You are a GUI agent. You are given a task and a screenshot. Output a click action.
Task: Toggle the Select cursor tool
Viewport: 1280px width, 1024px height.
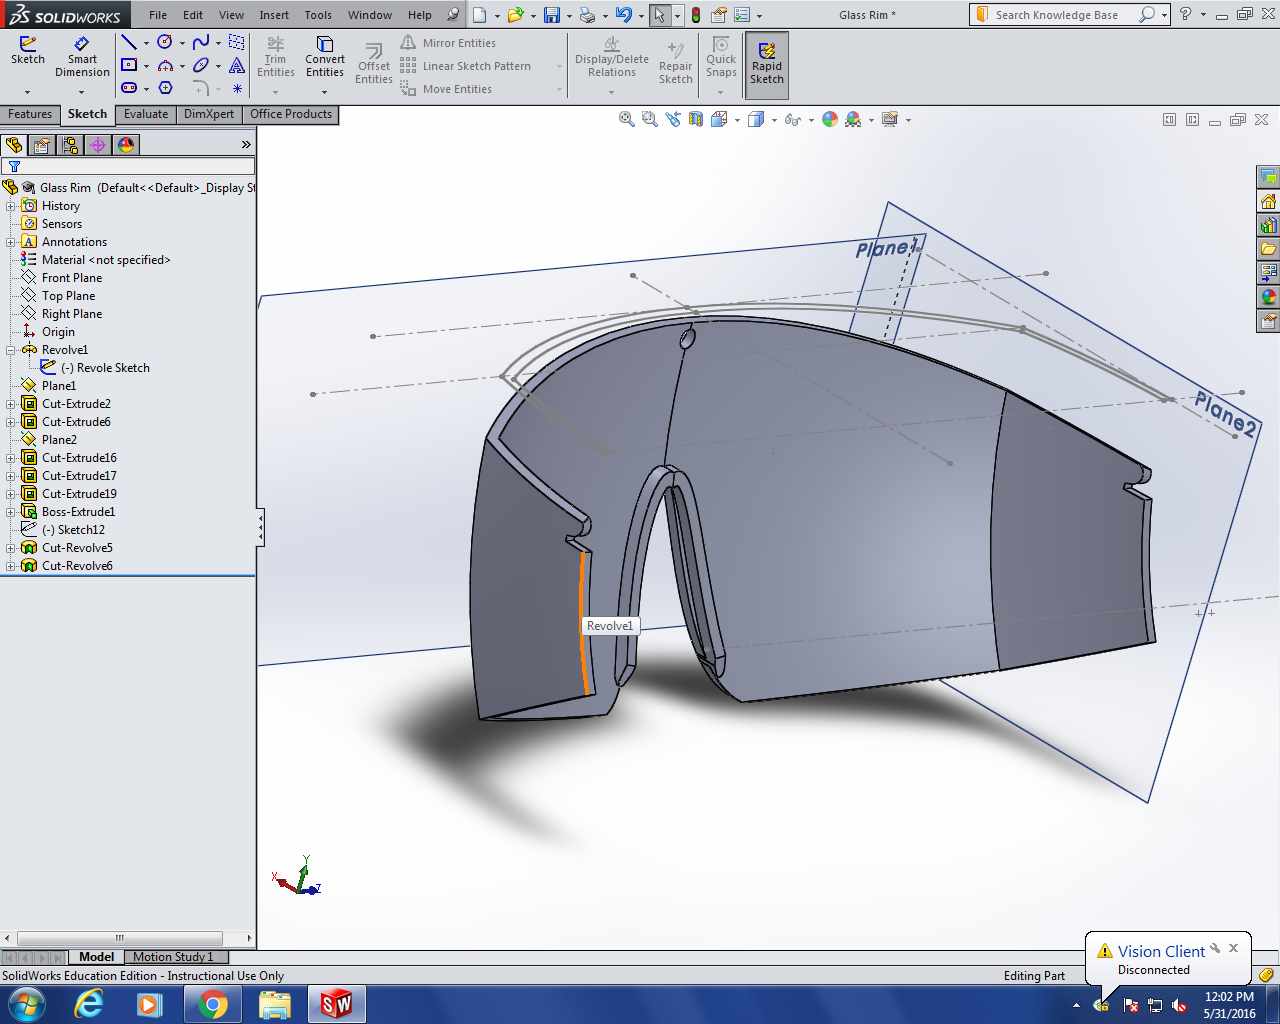click(659, 15)
